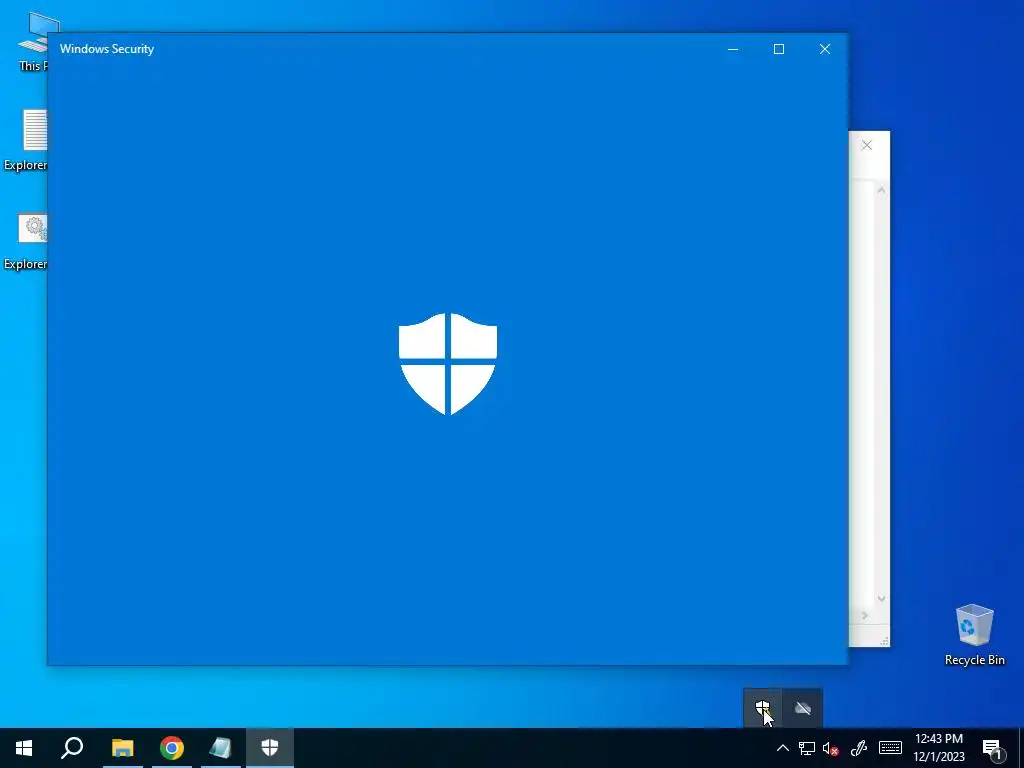Open the 12:43 PM clock and date
The width and height of the screenshot is (1024, 768).
939,748
